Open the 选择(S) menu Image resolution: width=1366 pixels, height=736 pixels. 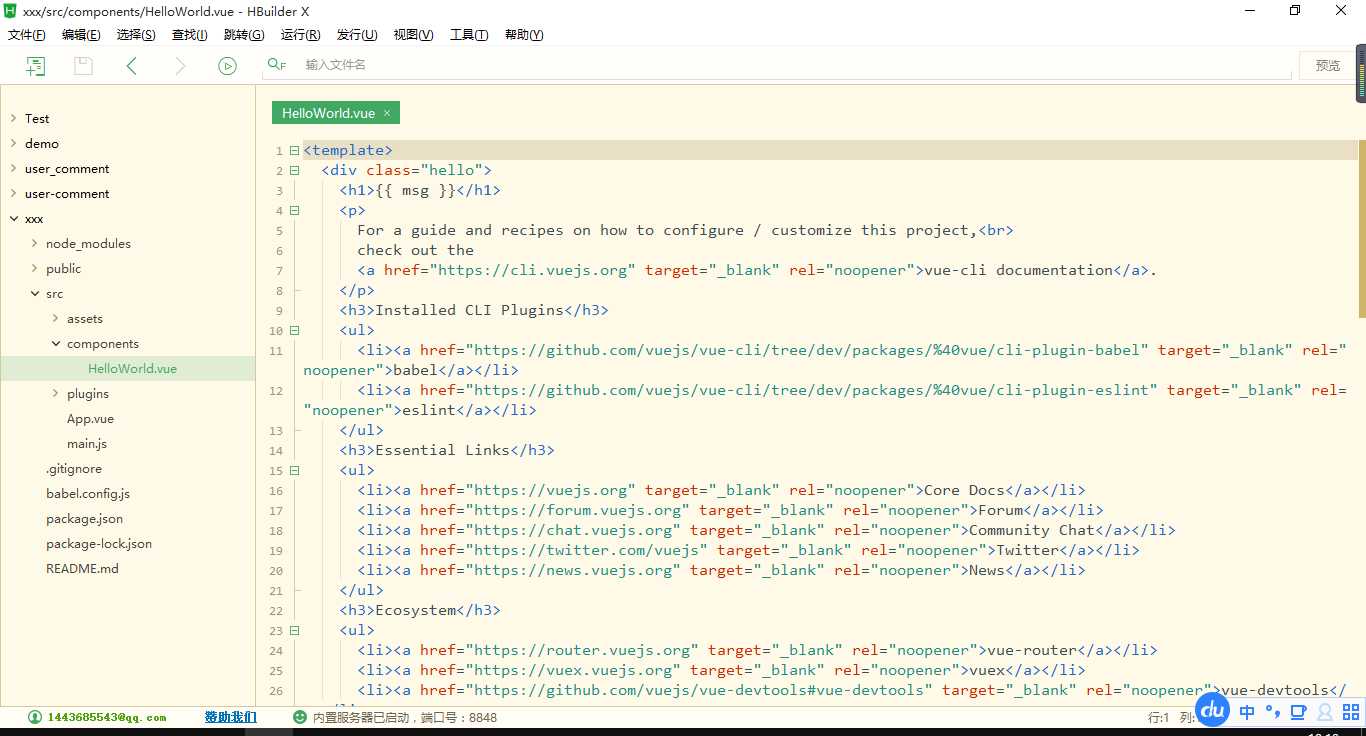point(136,35)
